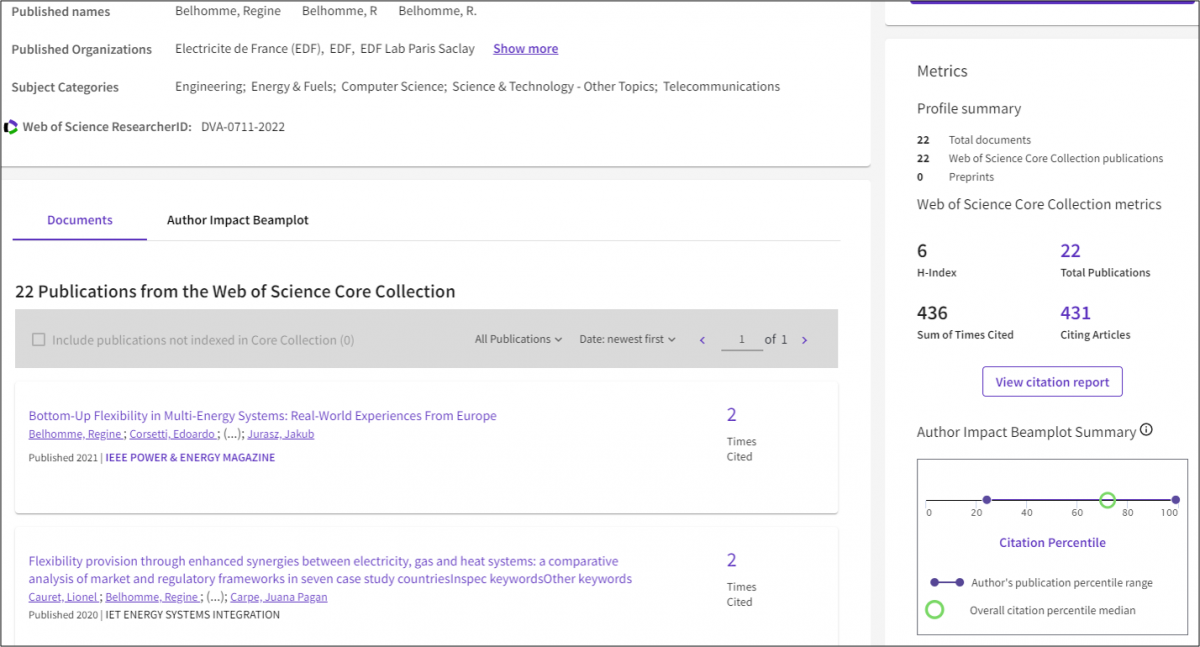
Task: Click the 'Preprints' count row
Action: [956, 177]
